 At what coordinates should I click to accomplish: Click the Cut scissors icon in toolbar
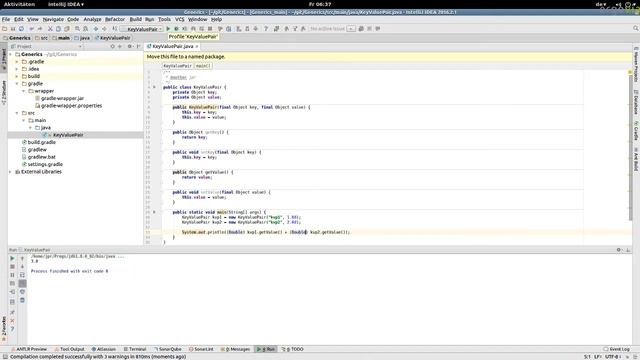pos(50,29)
